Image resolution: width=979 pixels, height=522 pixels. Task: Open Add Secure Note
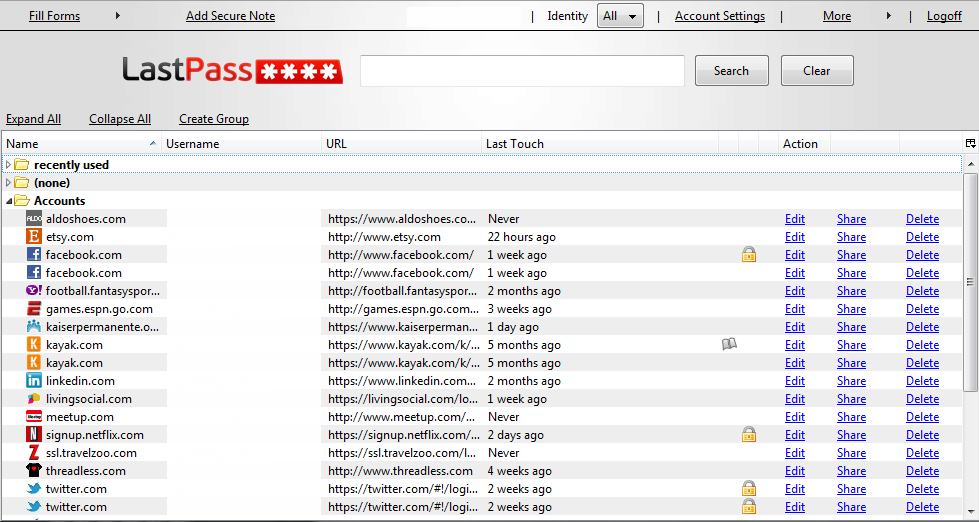tap(230, 16)
